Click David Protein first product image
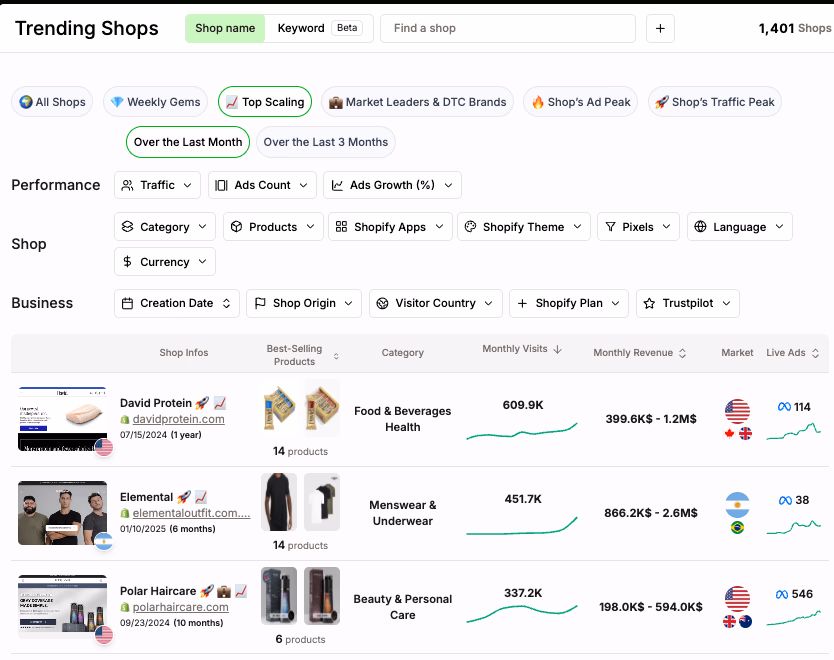Screen dimensions: 834x660 [279, 408]
